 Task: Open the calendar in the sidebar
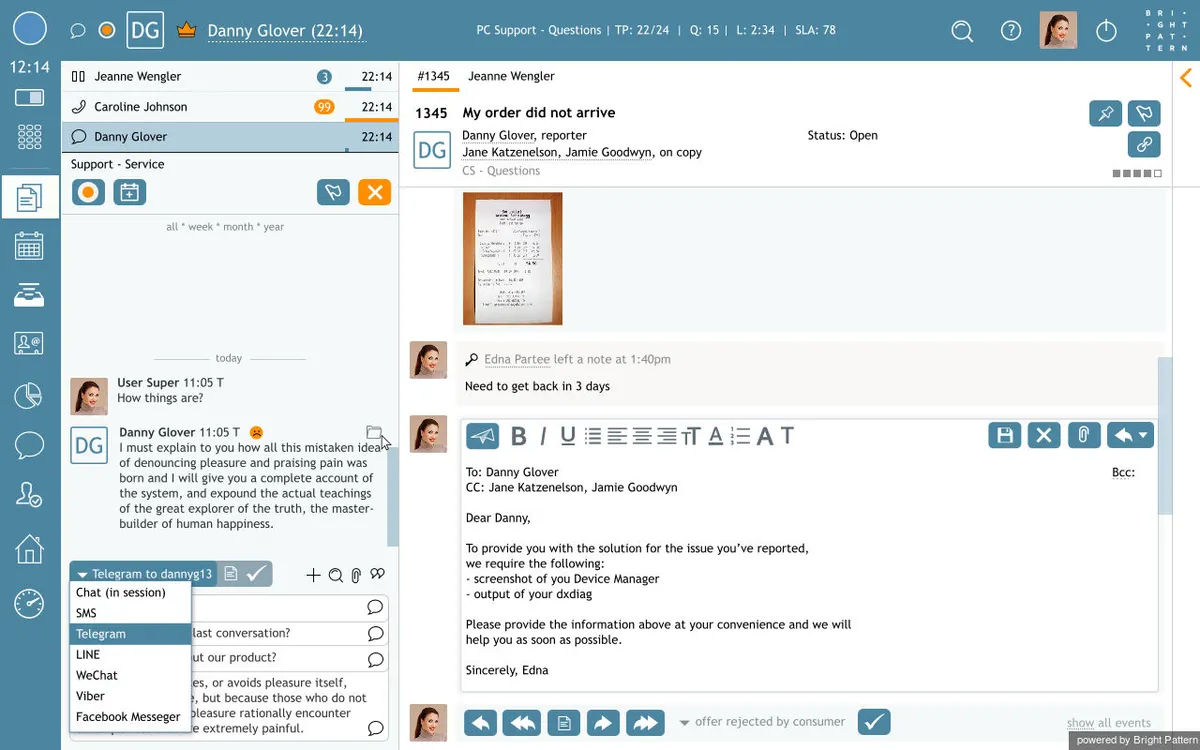click(x=29, y=246)
